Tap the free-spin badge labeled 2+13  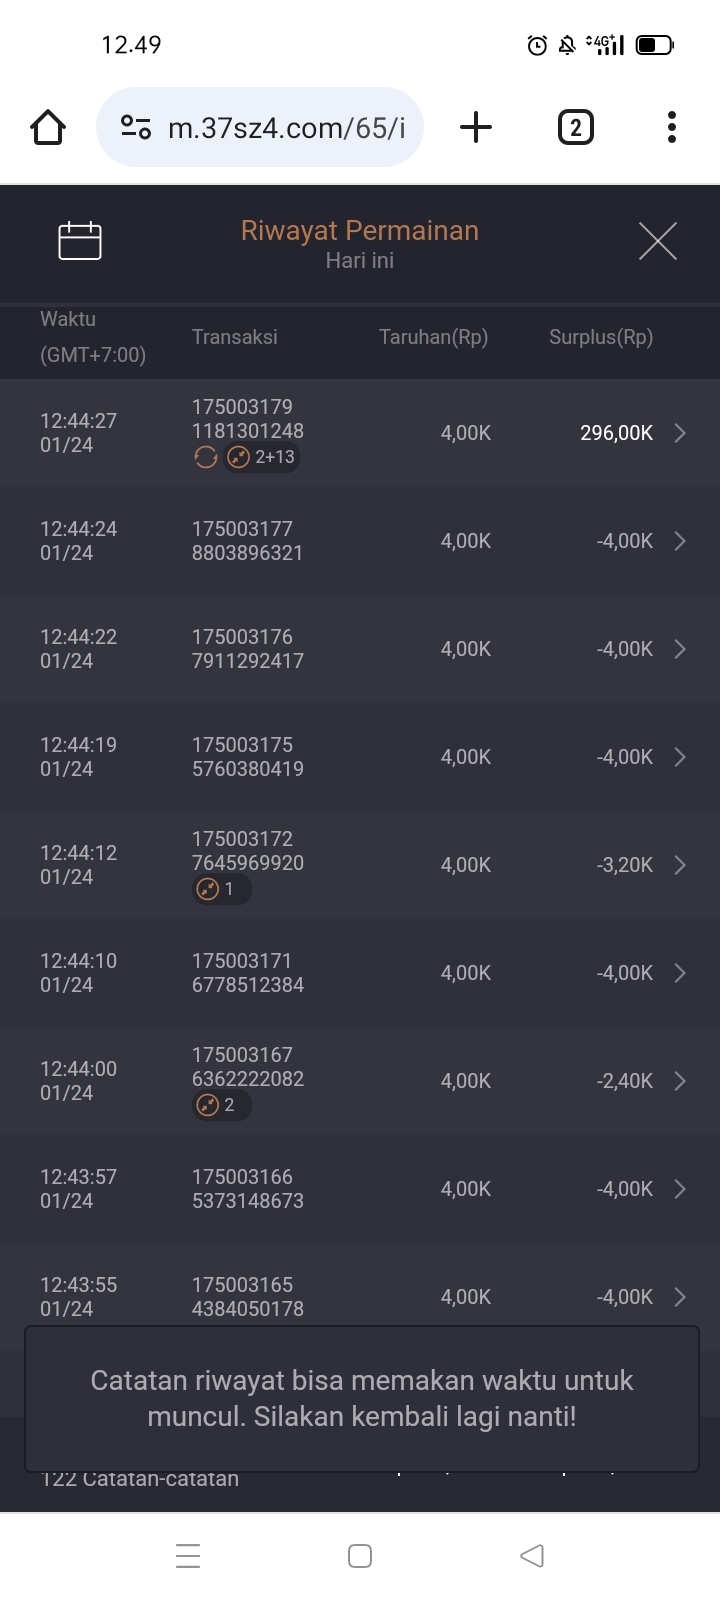point(262,457)
